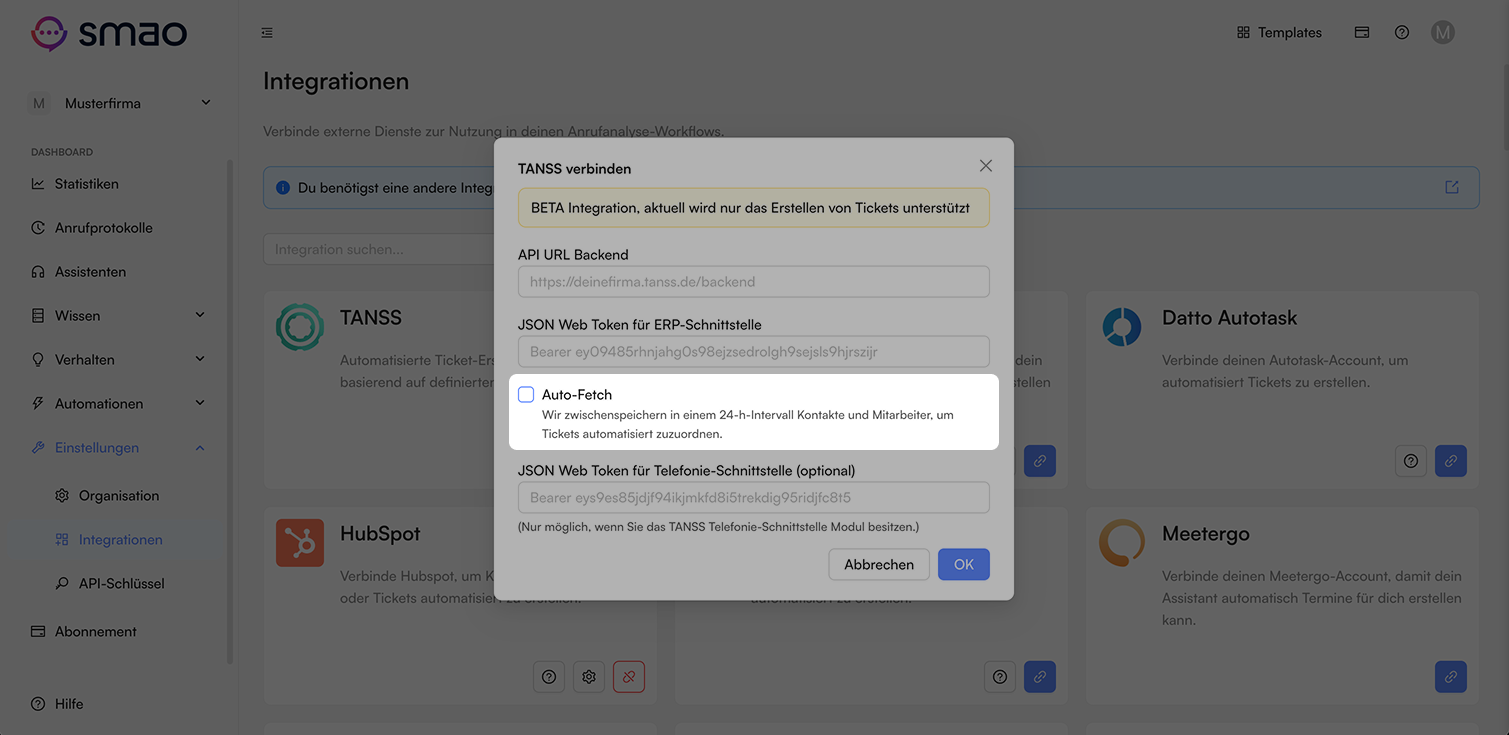Click the Abbrechen button

pyautogui.click(x=879, y=564)
